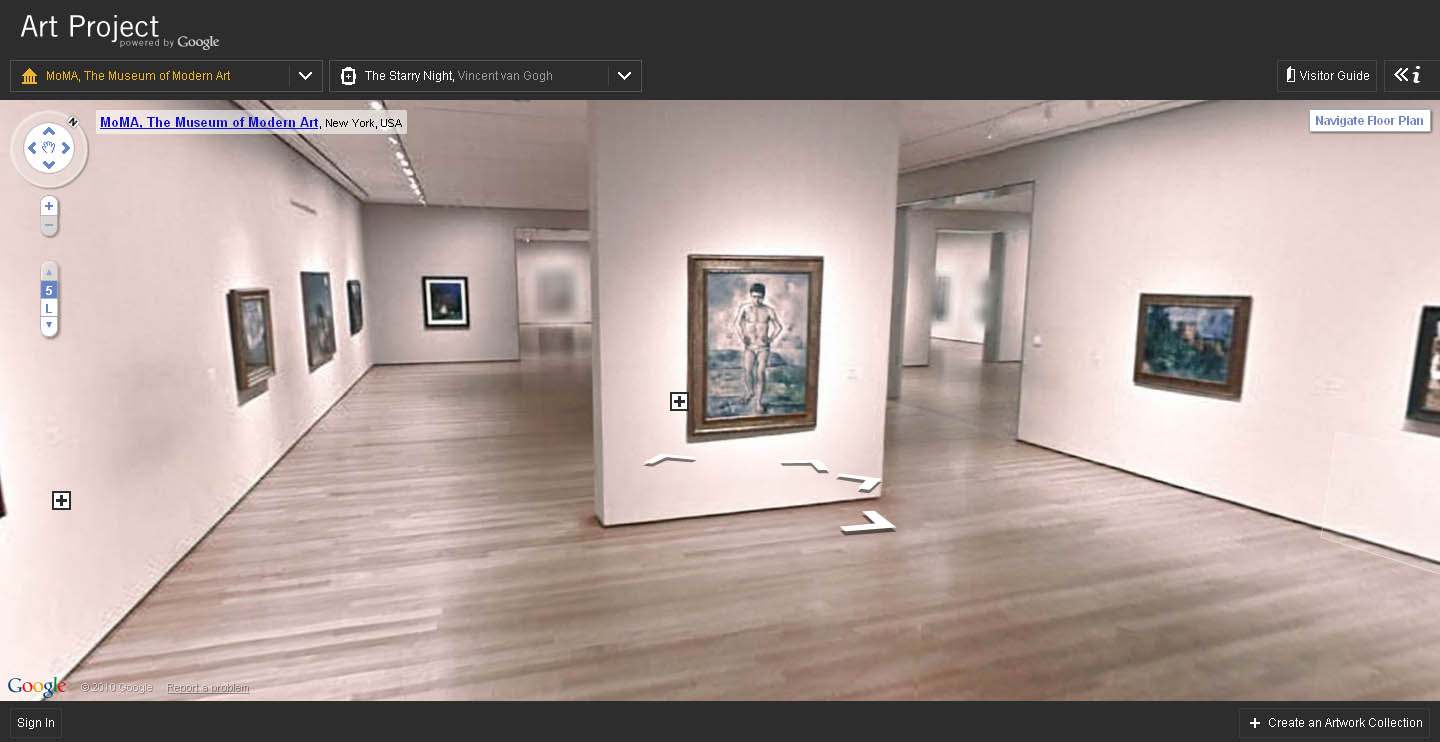Click the plus marker on the left wall
This screenshot has height=742, width=1440.
61,500
